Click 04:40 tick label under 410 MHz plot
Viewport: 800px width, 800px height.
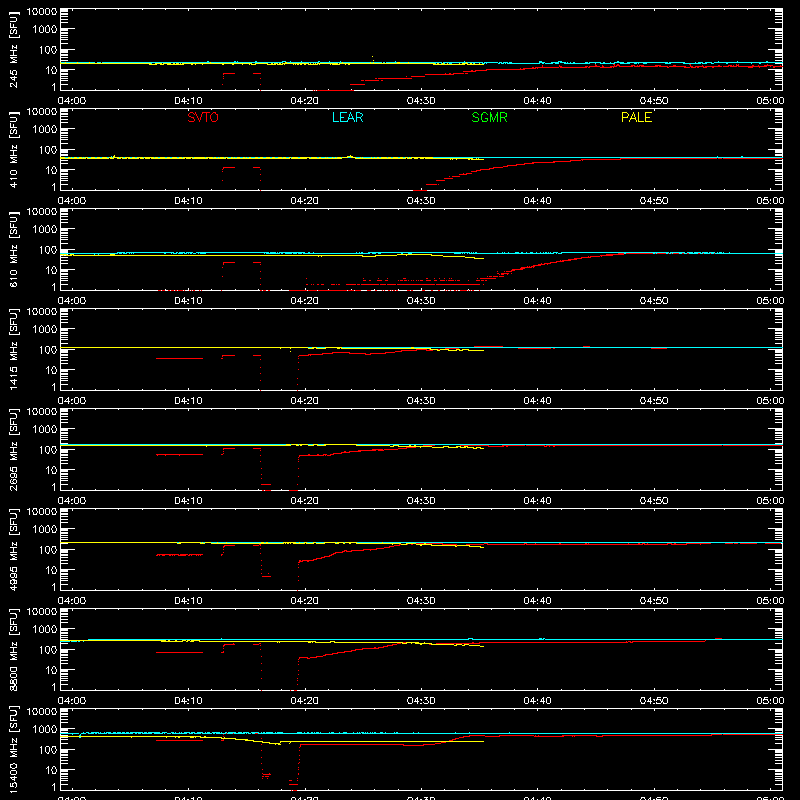pyautogui.click(x=537, y=201)
